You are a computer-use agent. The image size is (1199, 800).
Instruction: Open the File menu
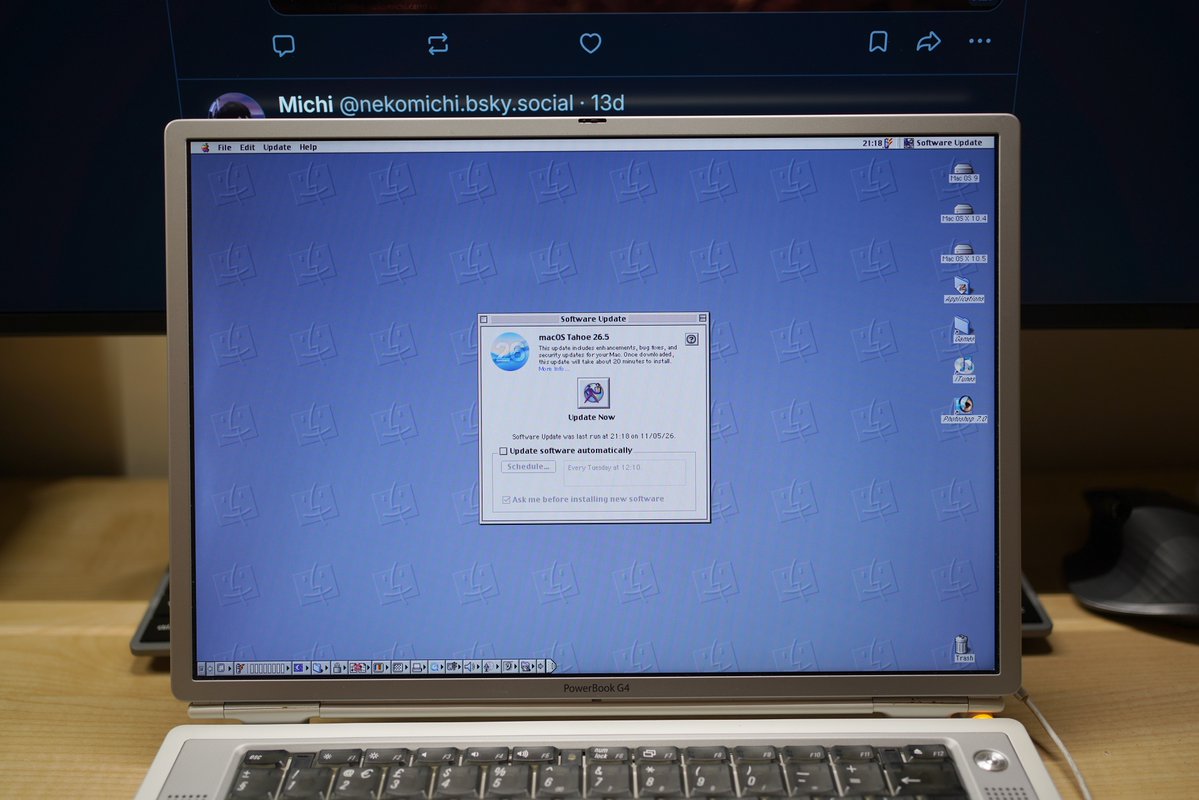click(224, 148)
